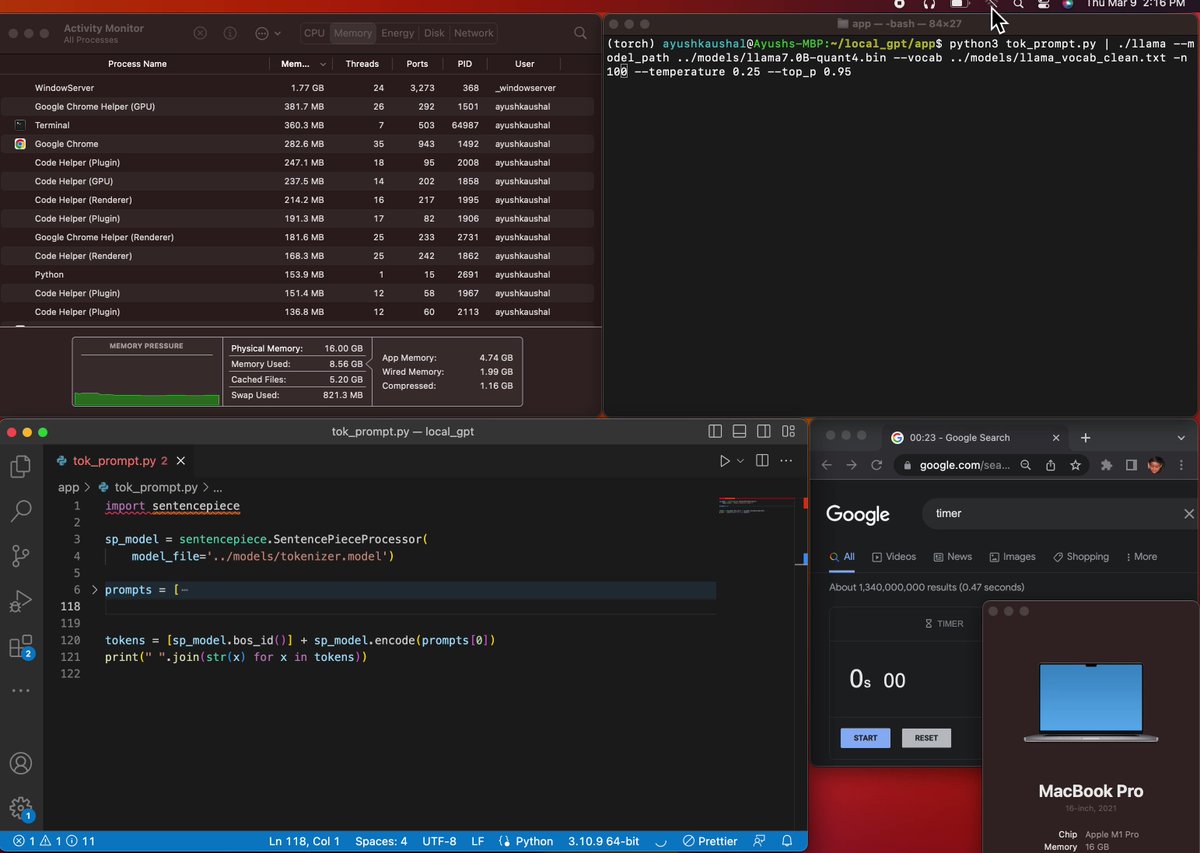Open Activity Monitor's ellipsis action dropdown
The image size is (1200, 853).
(x=267, y=33)
